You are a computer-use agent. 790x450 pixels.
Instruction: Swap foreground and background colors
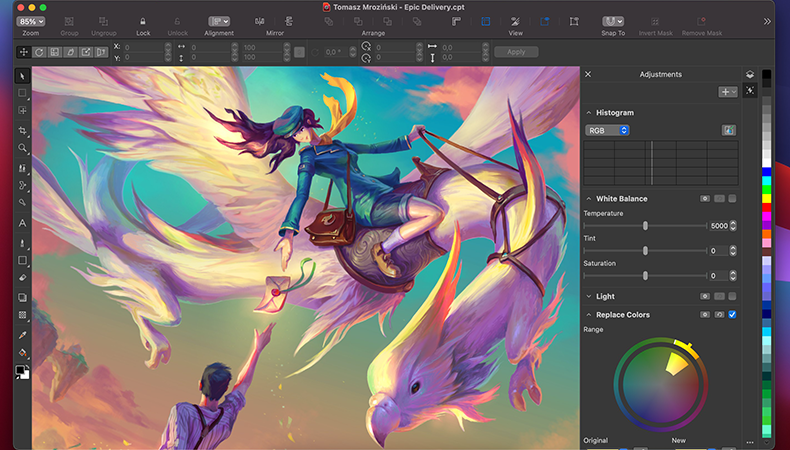27,368
